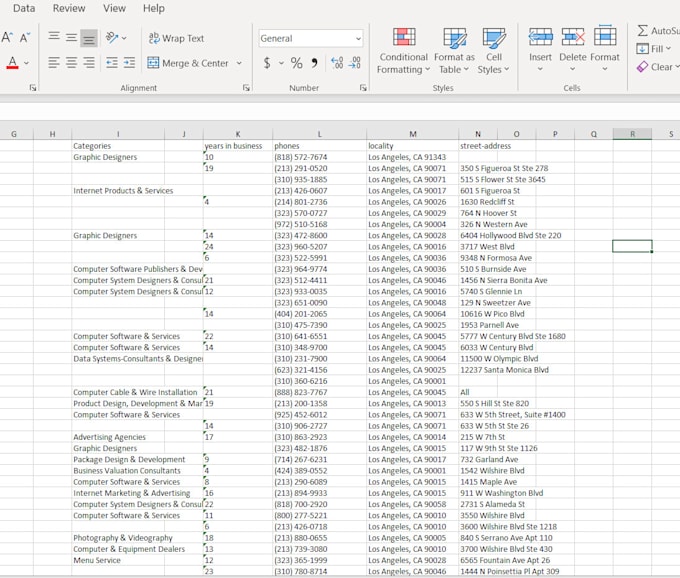
Task: Apply Percent Style
Action: click(x=297, y=63)
